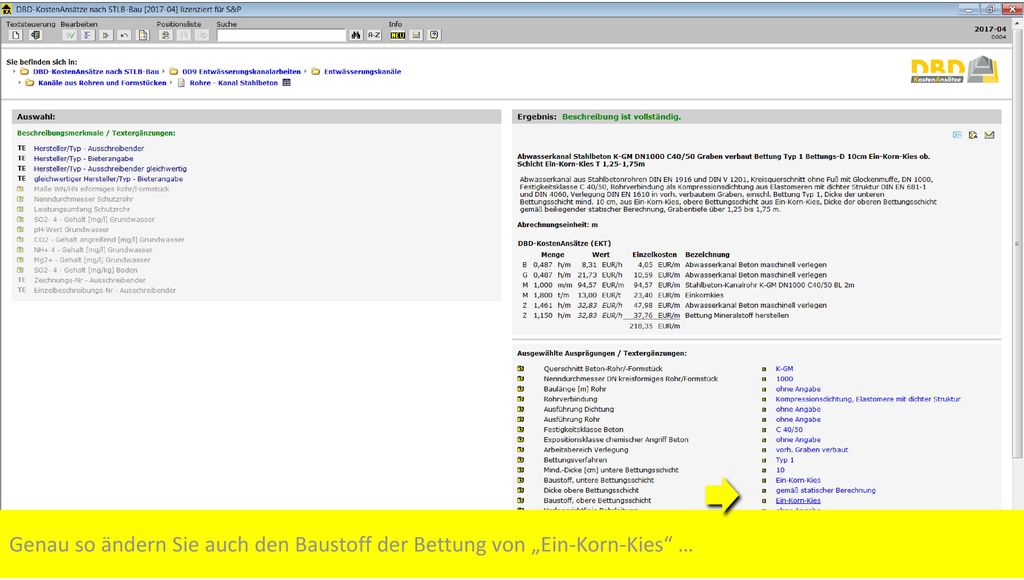Click the play arrow icon under Bearbeiten

[106, 35]
